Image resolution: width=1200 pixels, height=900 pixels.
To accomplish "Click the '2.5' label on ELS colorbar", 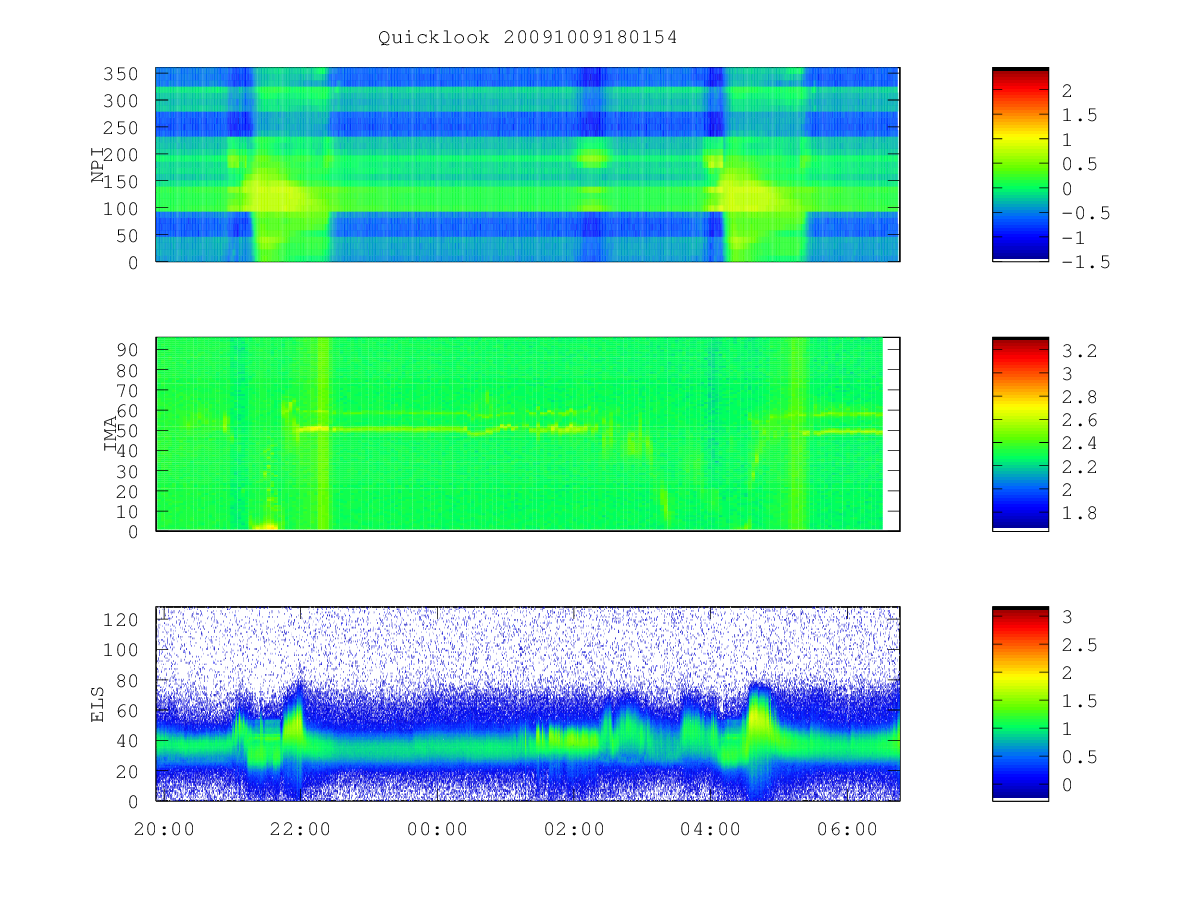I will [1078, 645].
